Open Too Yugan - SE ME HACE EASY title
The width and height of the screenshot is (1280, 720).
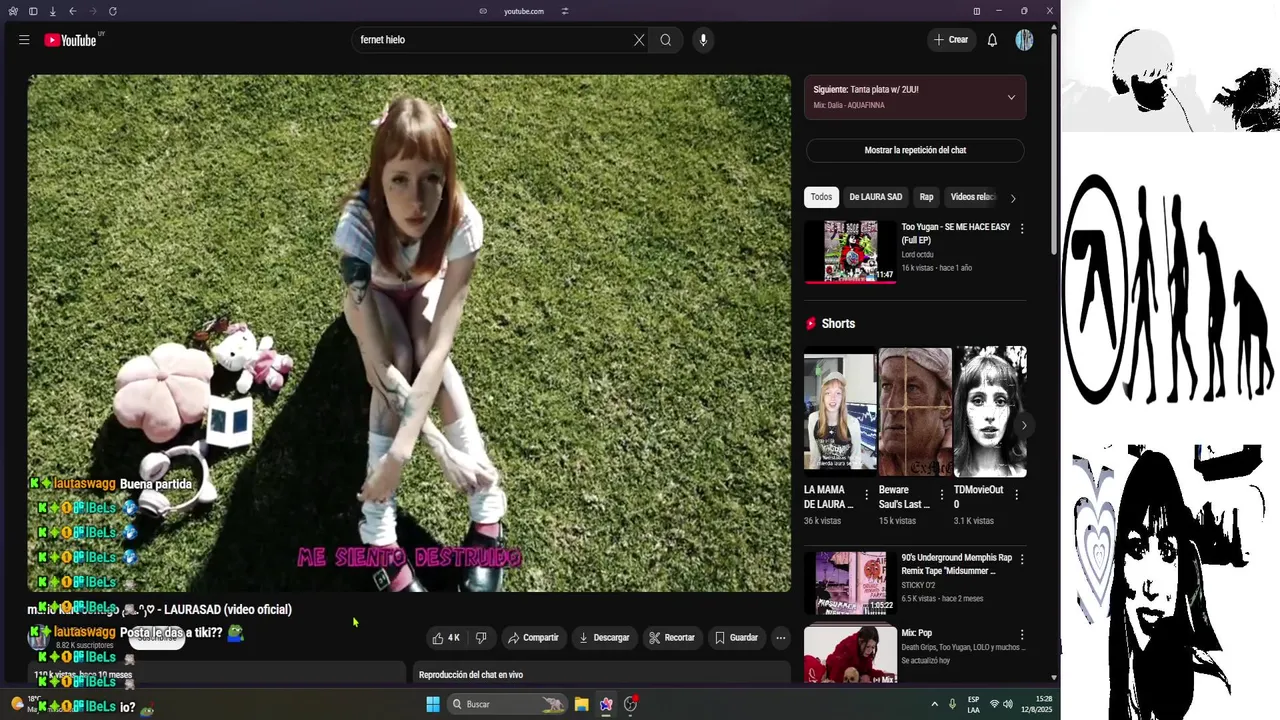(956, 233)
